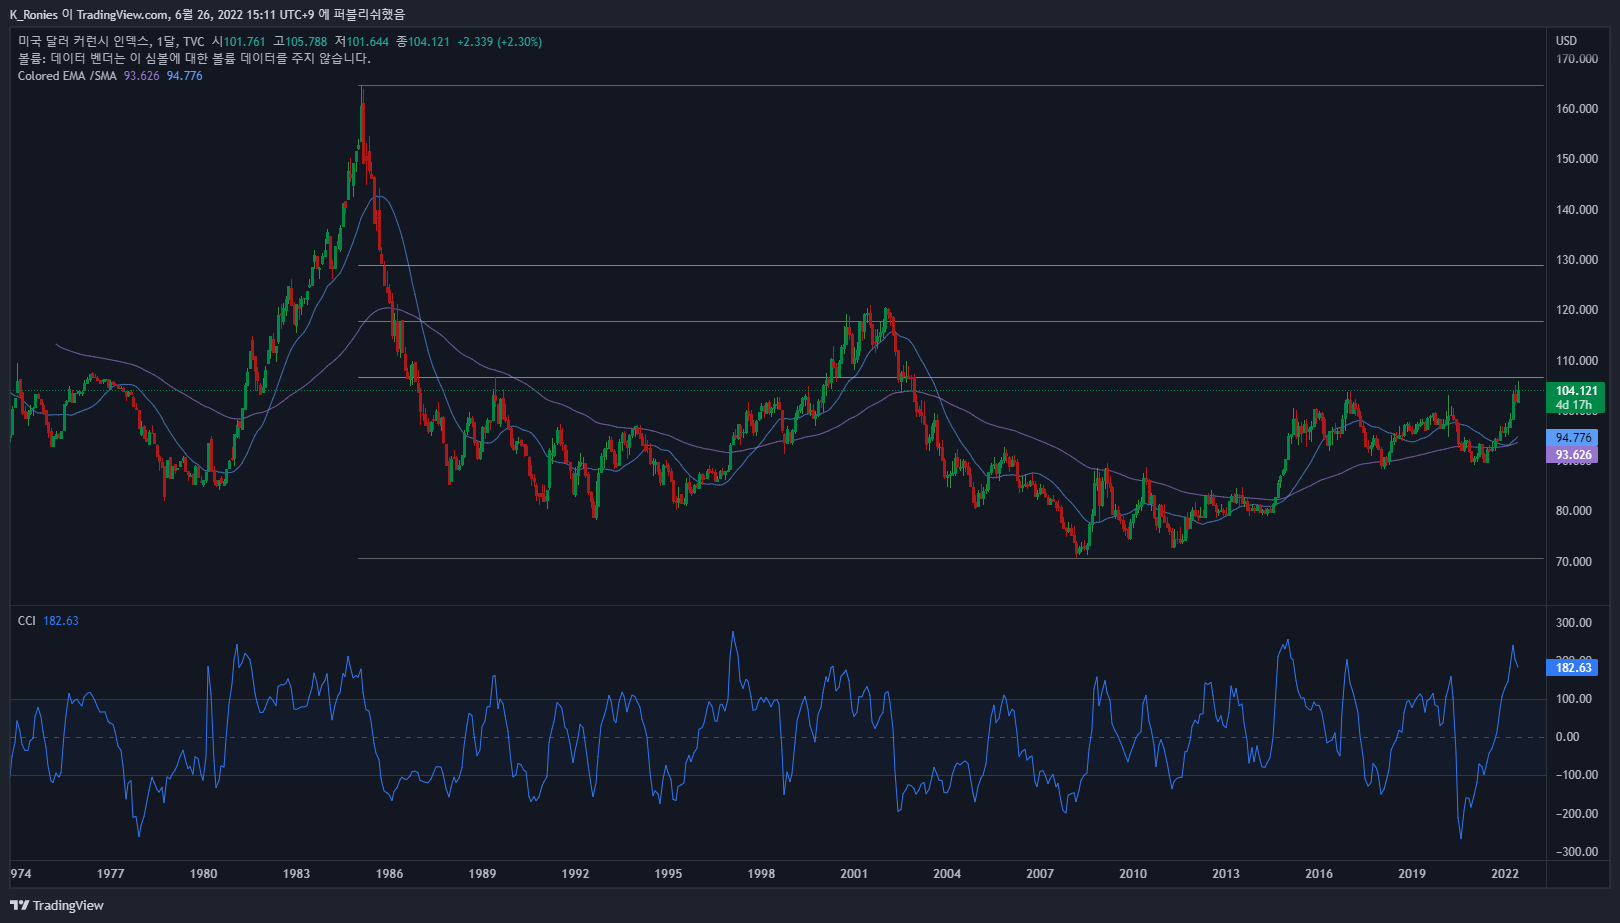
Task: Click the 2001 year label on time axis
Action: click(x=854, y=874)
